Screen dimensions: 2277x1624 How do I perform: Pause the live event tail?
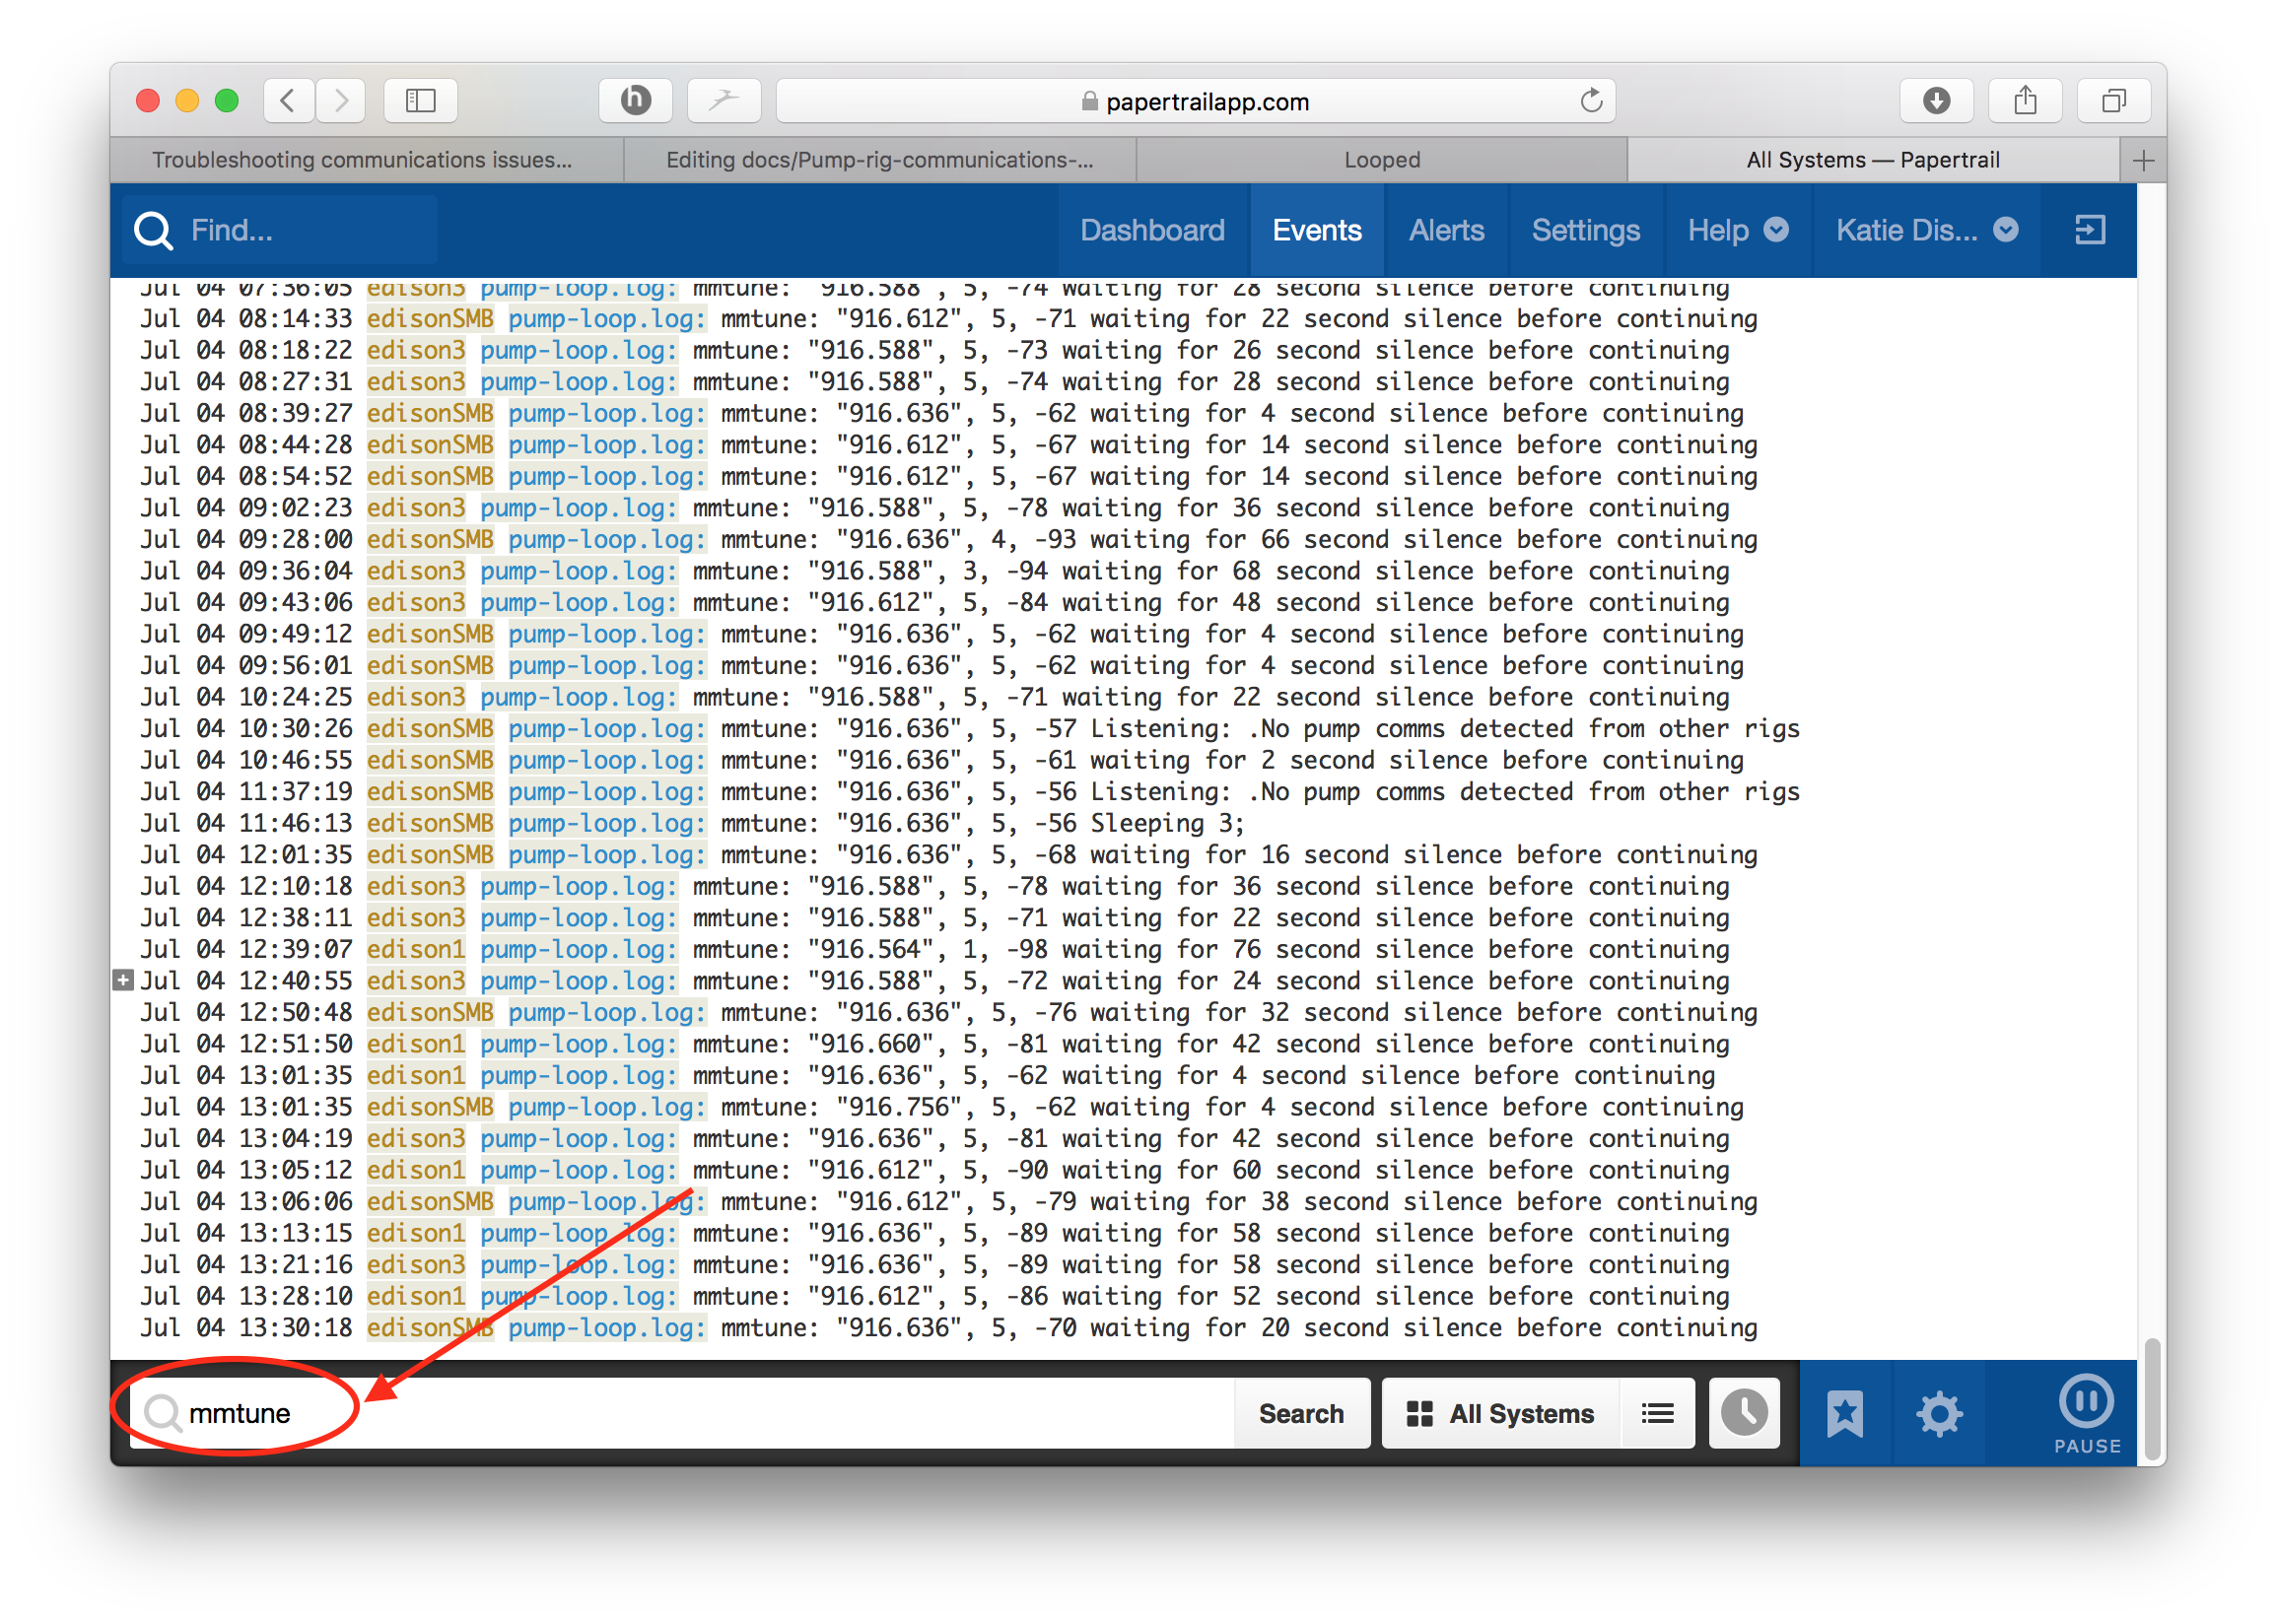[2087, 1415]
